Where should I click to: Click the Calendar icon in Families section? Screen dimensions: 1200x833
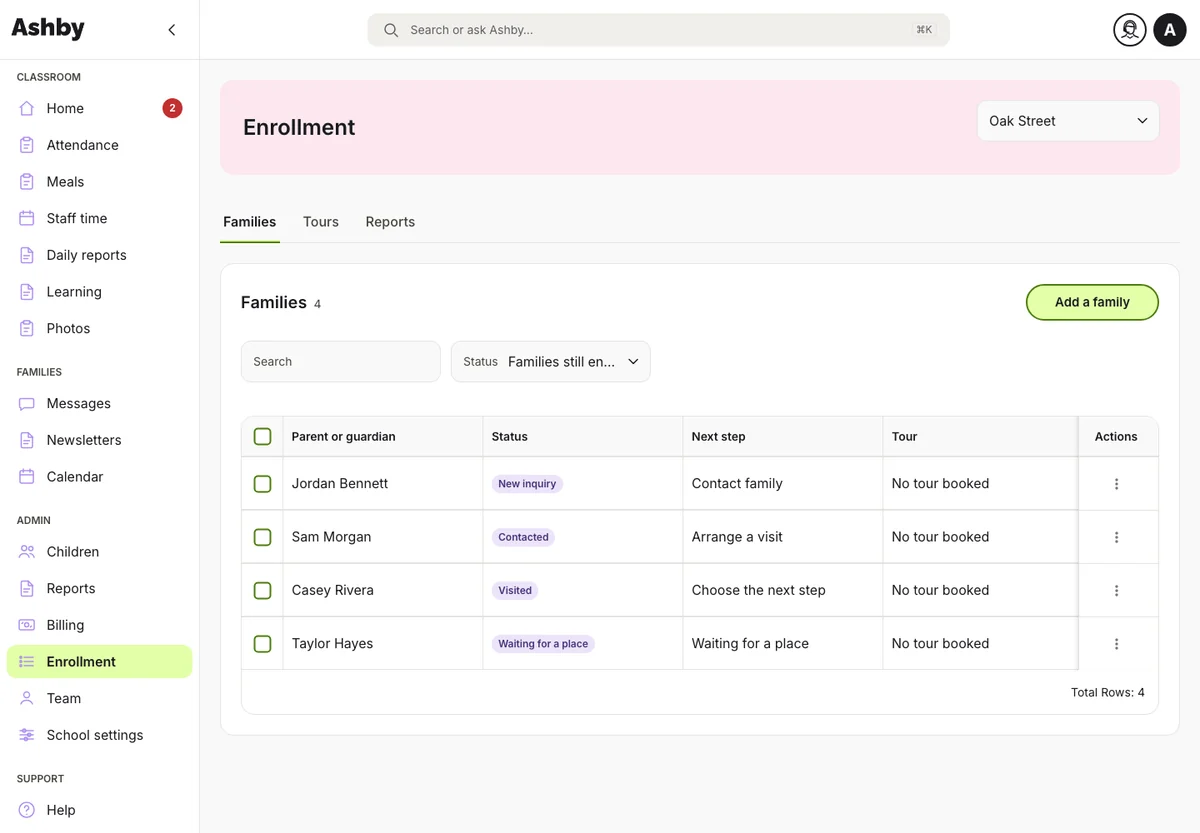pos(27,477)
